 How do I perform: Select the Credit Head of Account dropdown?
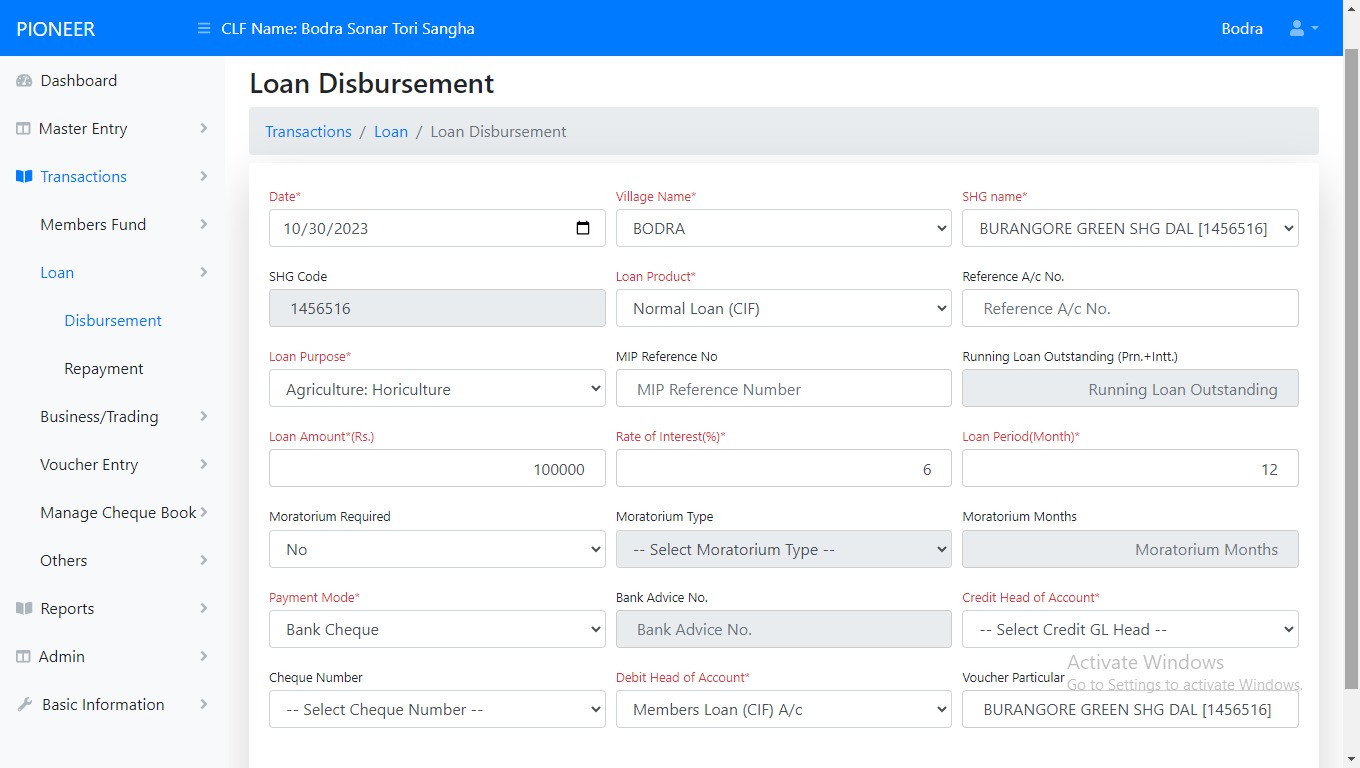click(1130, 630)
